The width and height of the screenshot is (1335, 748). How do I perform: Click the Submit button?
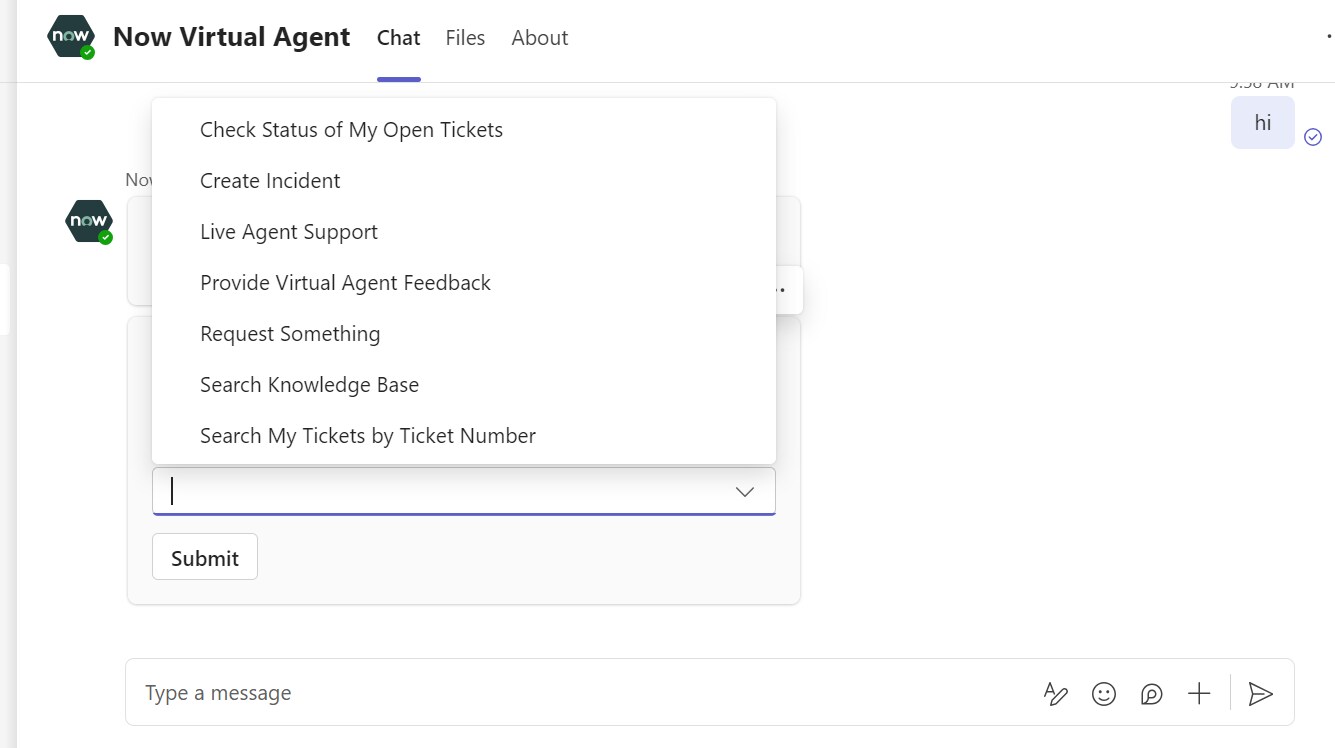[204, 557]
